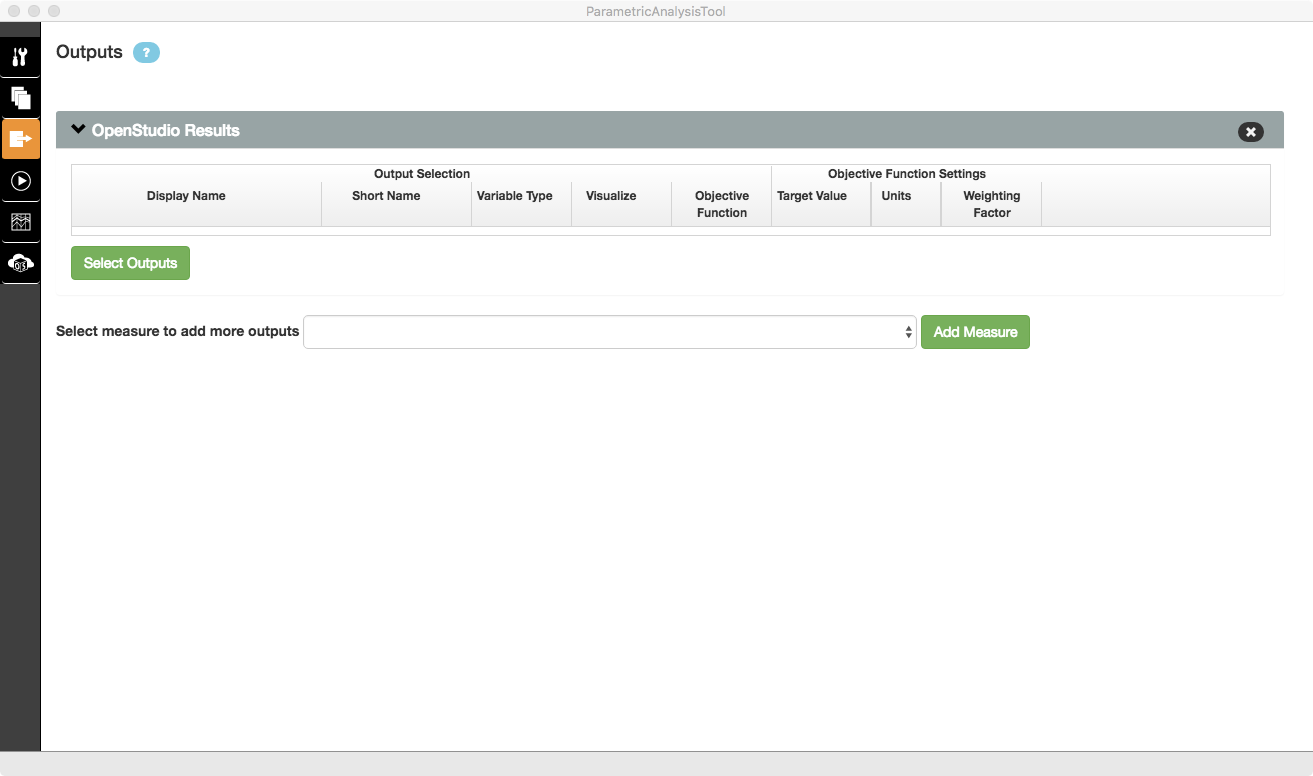1313x776 pixels.
Task: Open the Run tab with play icon
Action: 20,181
